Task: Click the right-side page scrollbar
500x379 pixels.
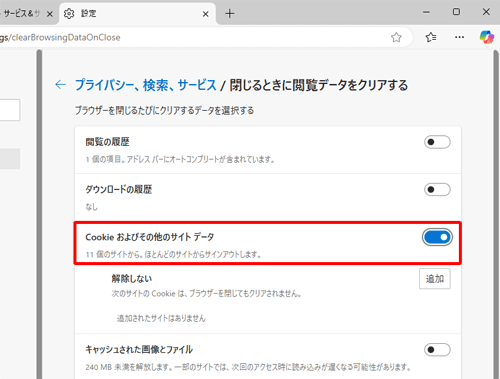Action: tap(496, 213)
